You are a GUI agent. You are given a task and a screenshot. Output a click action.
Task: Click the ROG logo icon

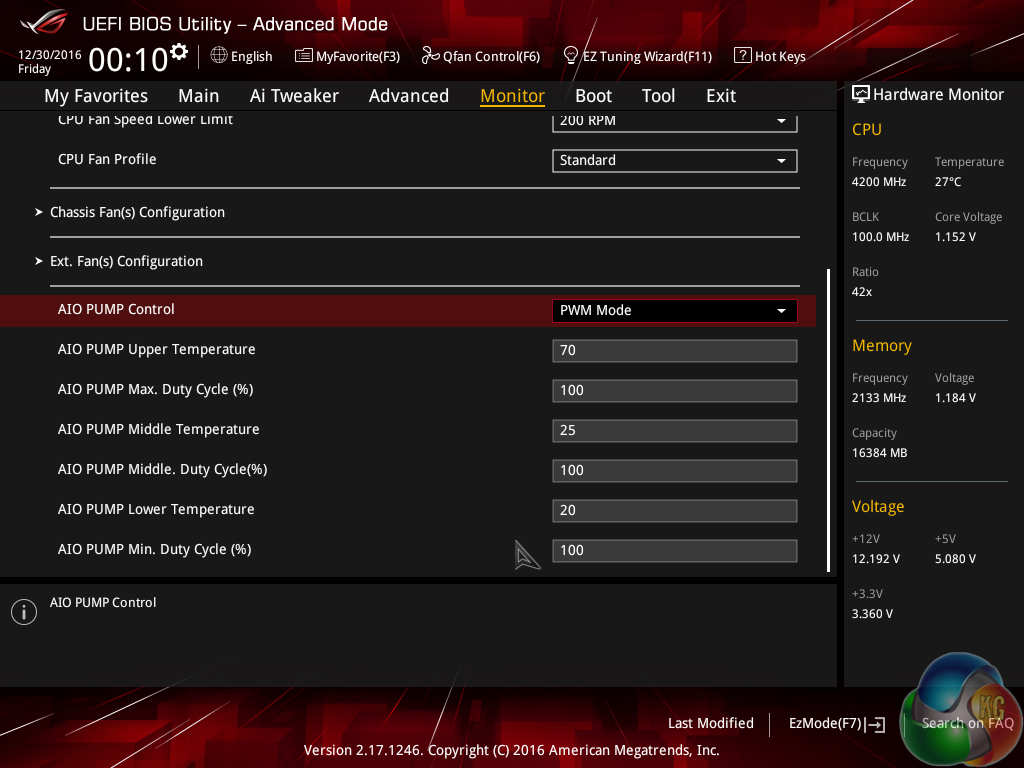pos(44,22)
